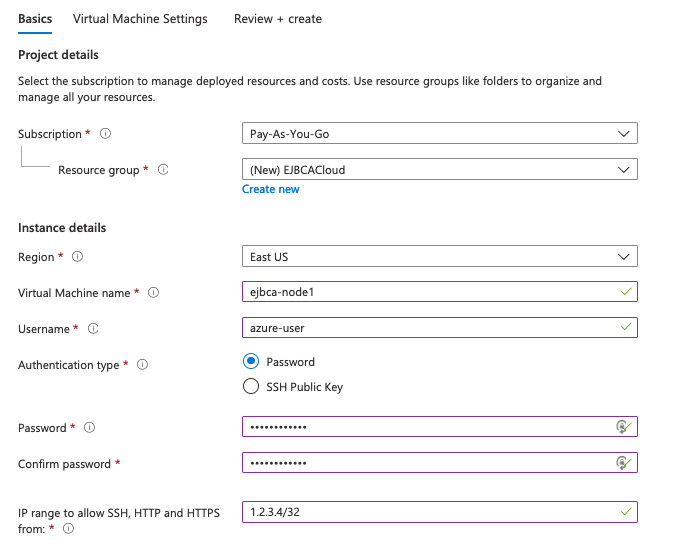The image size is (686, 553).
Task: Switch to Virtual Machine Settings tab
Action: [140, 19]
